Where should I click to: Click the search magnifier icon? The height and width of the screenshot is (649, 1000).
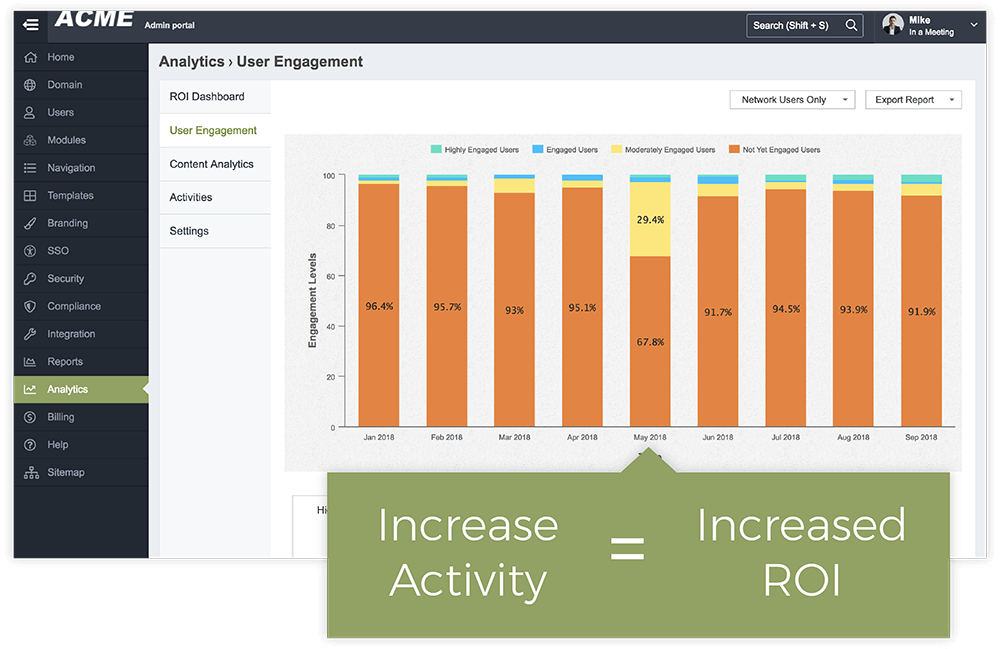[852, 25]
